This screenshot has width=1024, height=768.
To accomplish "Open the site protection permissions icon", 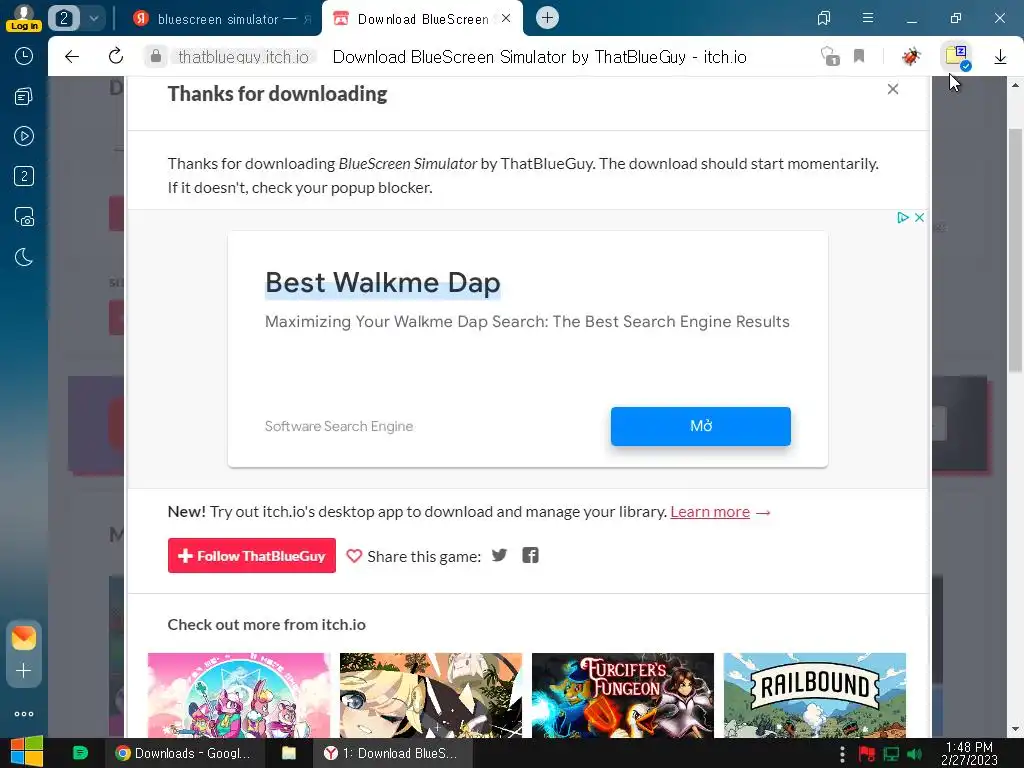I will (830, 57).
